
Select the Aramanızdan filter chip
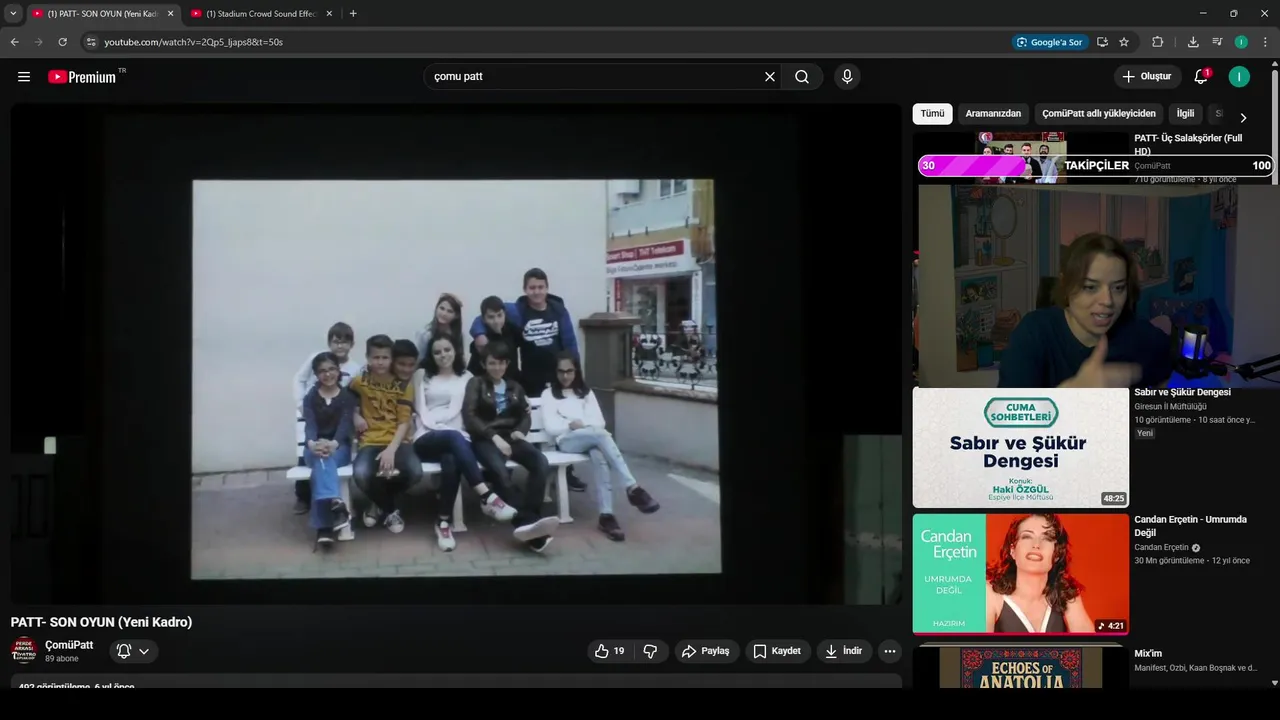993,114
